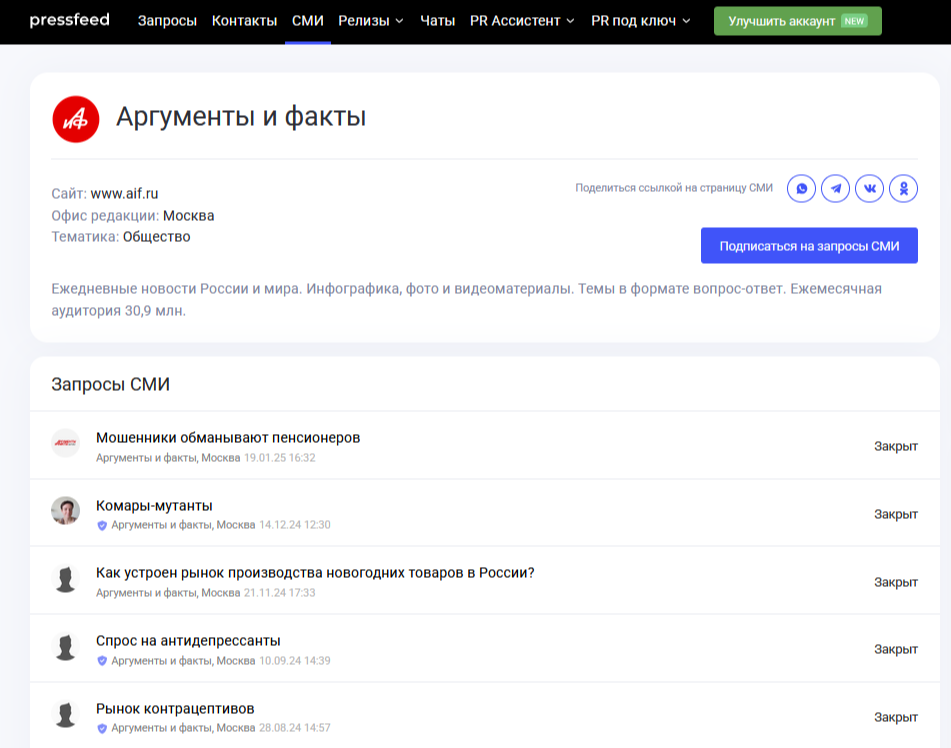Click the outlet description mentioning 30,9 млн
Viewport: 951px width, 748px height.
466,300
